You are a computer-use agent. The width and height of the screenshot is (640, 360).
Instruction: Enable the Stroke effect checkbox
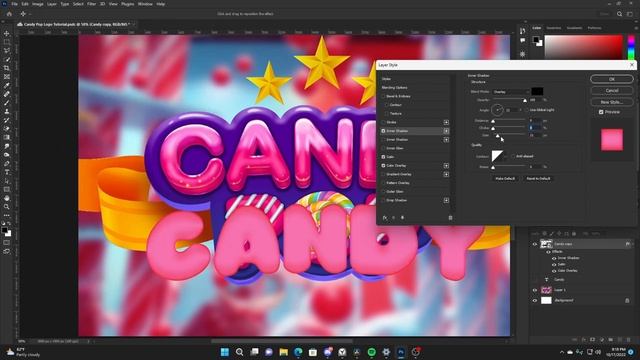pyautogui.click(x=383, y=122)
